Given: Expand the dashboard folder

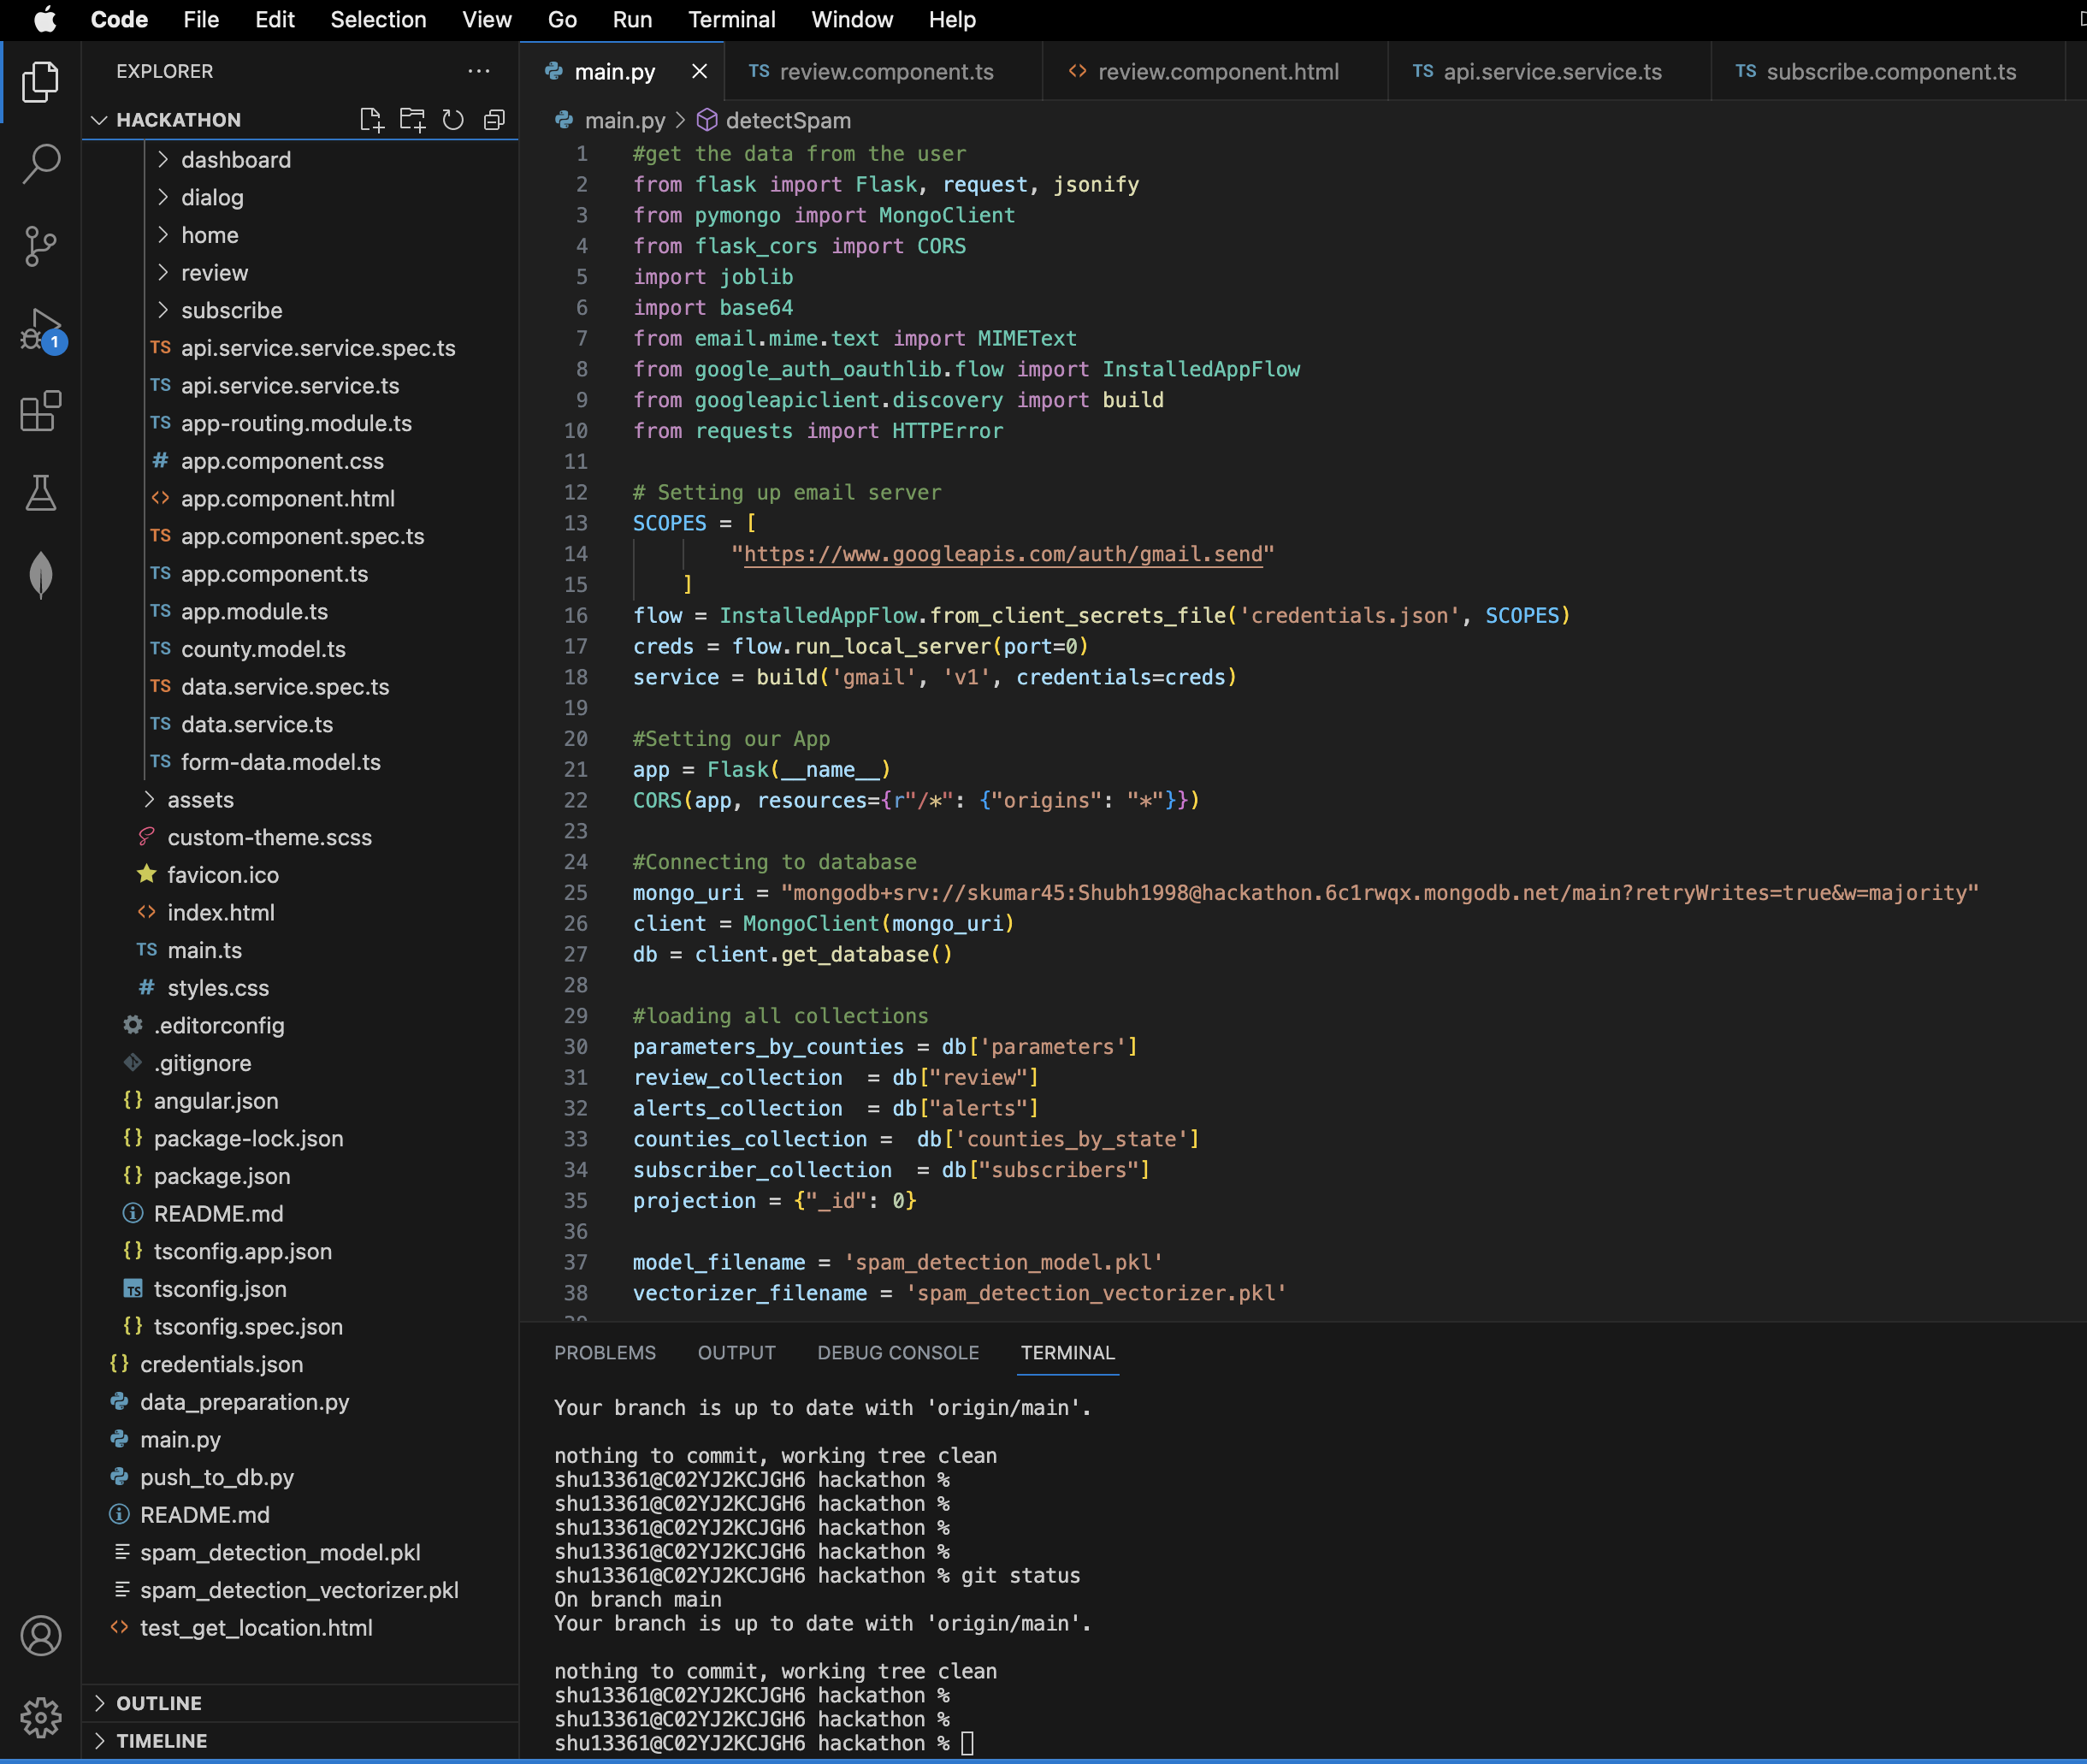Looking at the screenshot, I should click(x=236, y=160).
